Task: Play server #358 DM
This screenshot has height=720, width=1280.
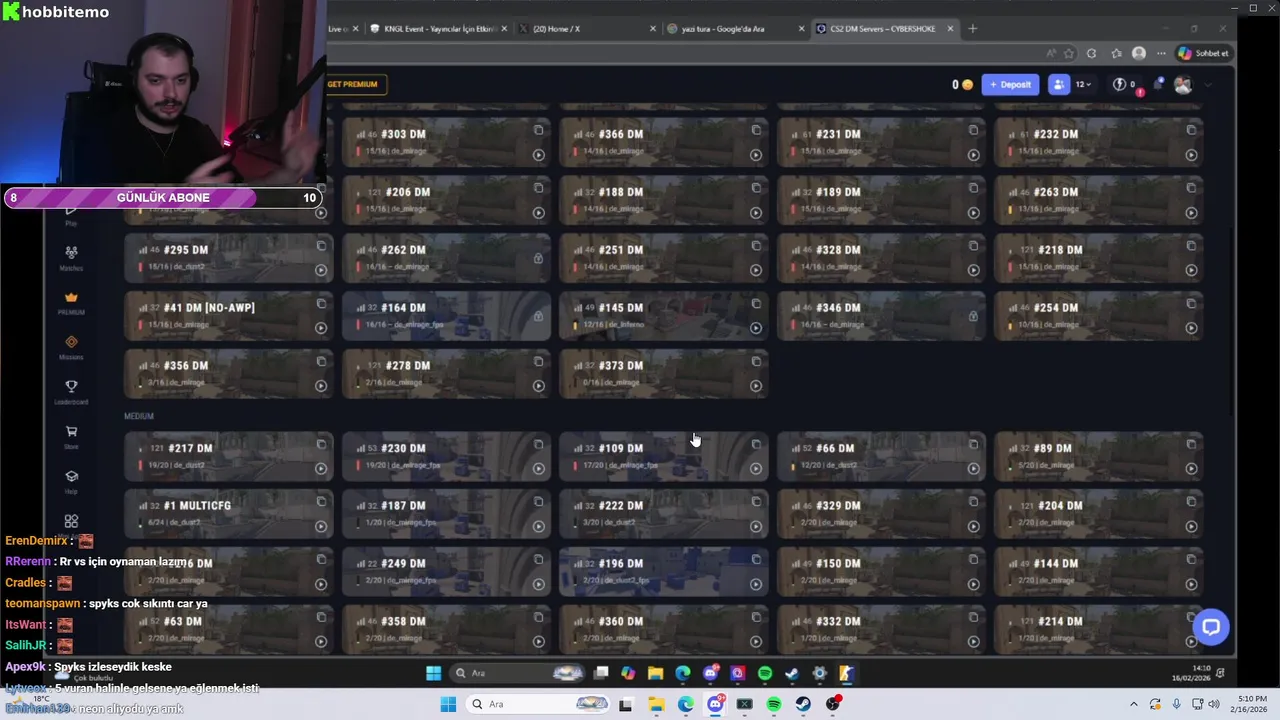Action: [538, 642]
